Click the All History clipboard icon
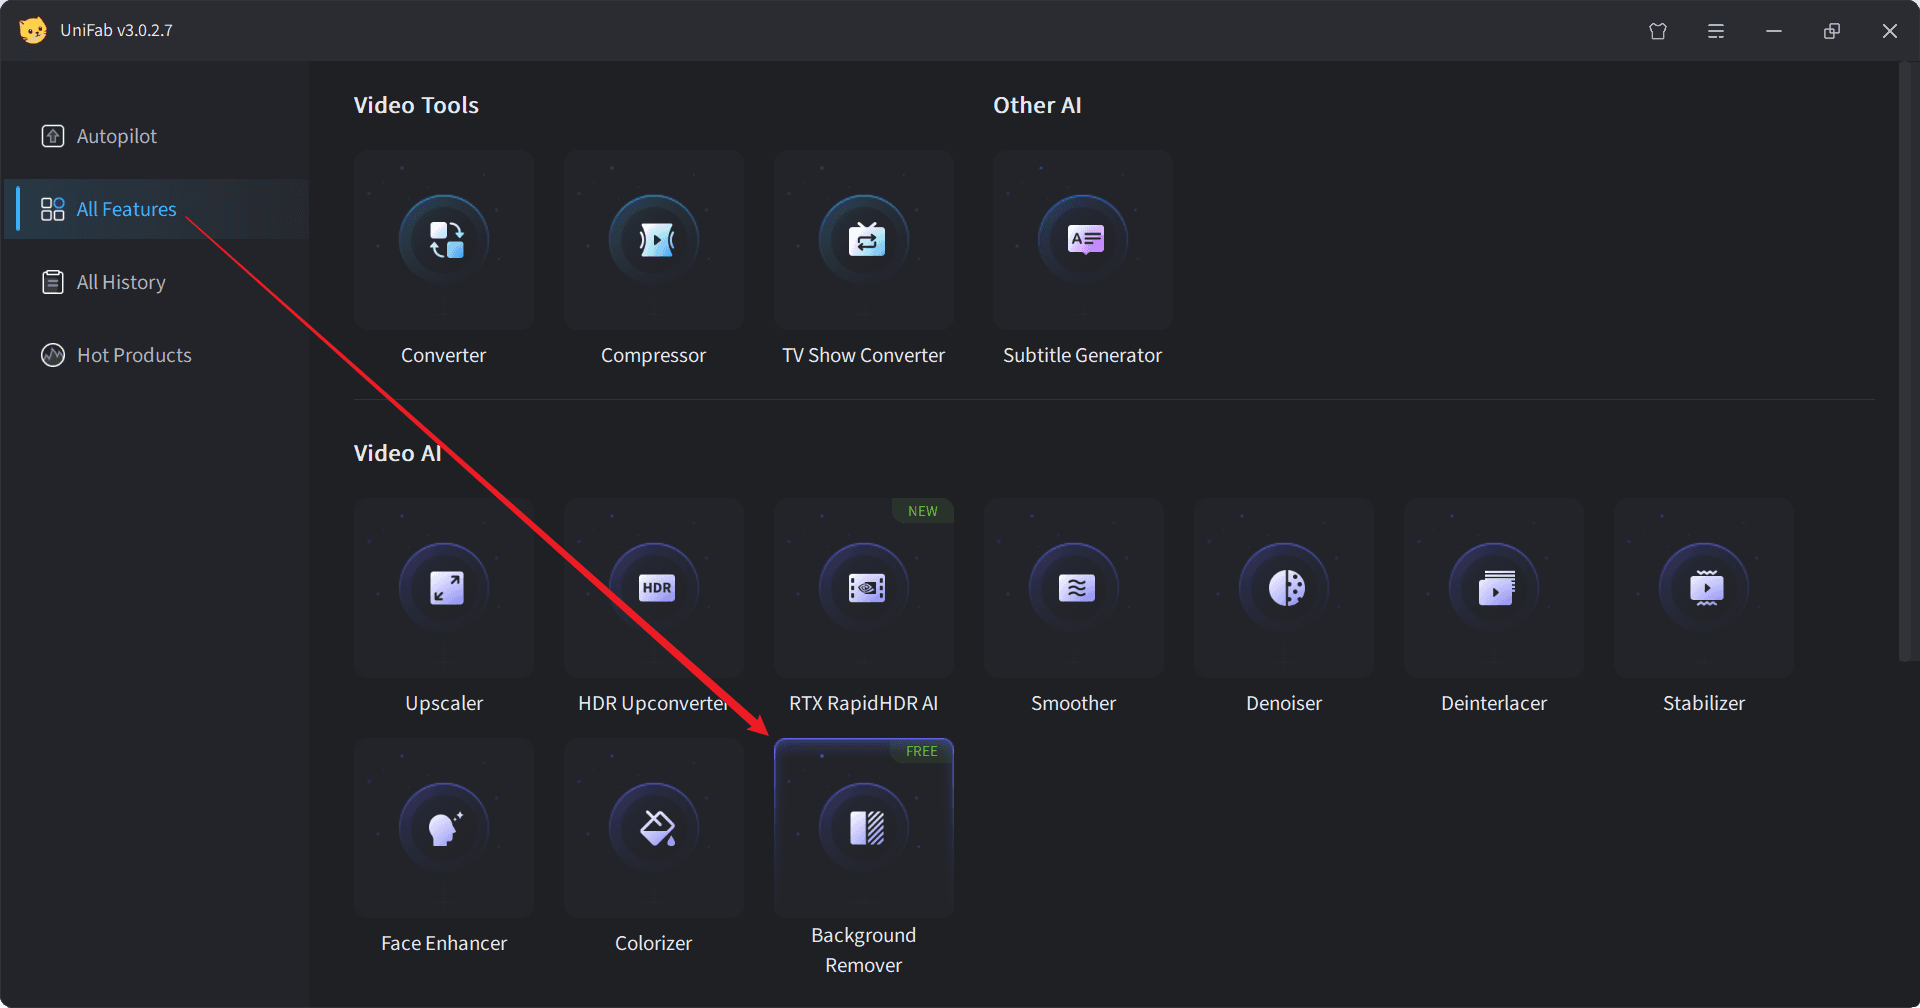1920x1008 pixels. coord(53,282)
